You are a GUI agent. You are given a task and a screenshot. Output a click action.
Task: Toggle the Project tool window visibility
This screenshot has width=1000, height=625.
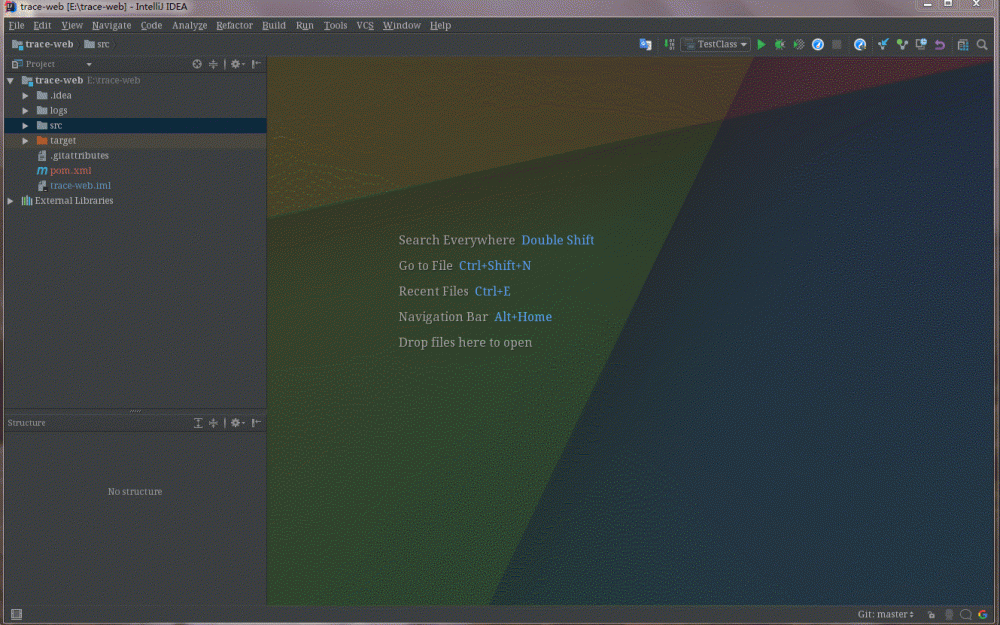(x=14, y=614)
